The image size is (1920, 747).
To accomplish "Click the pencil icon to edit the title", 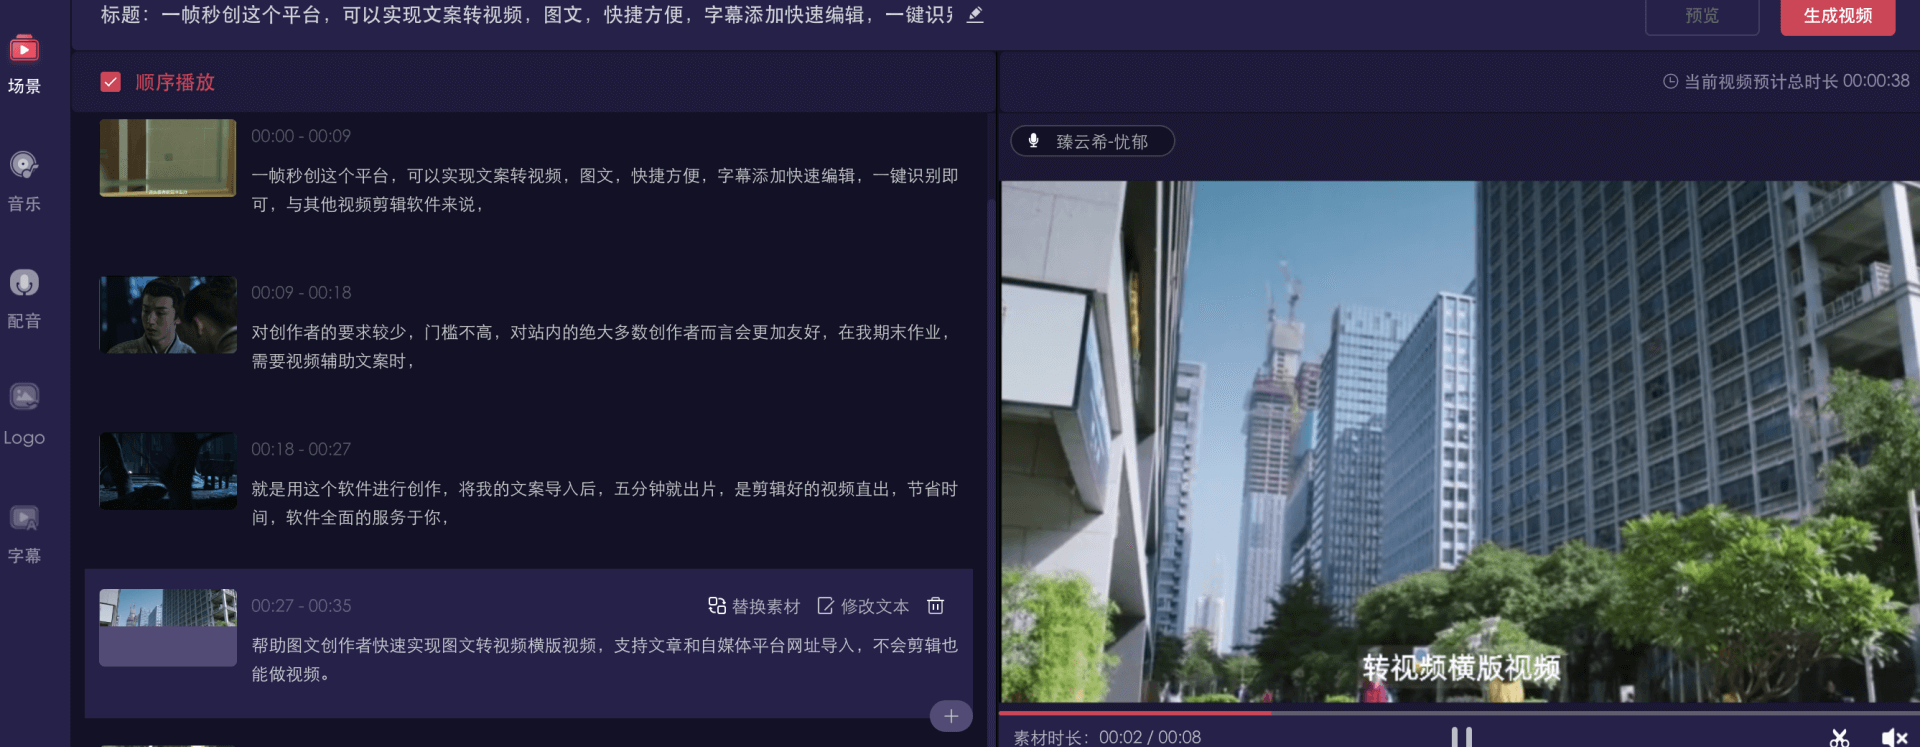I will [x=975, y=15].
